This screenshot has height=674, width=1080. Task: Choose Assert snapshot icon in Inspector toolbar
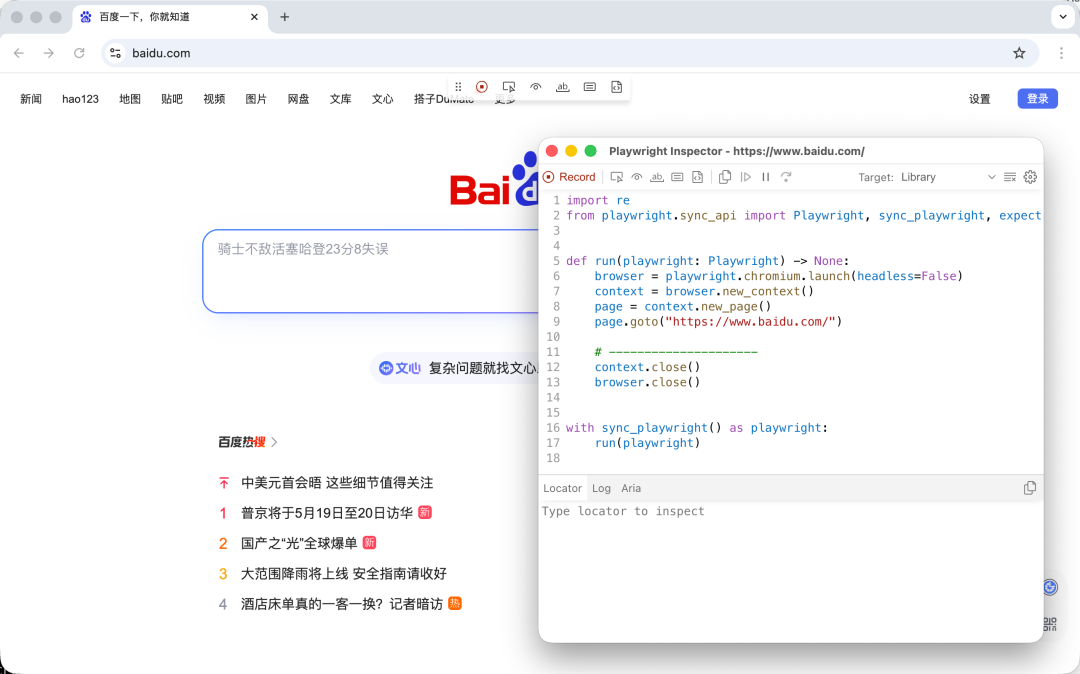[697, 177]
